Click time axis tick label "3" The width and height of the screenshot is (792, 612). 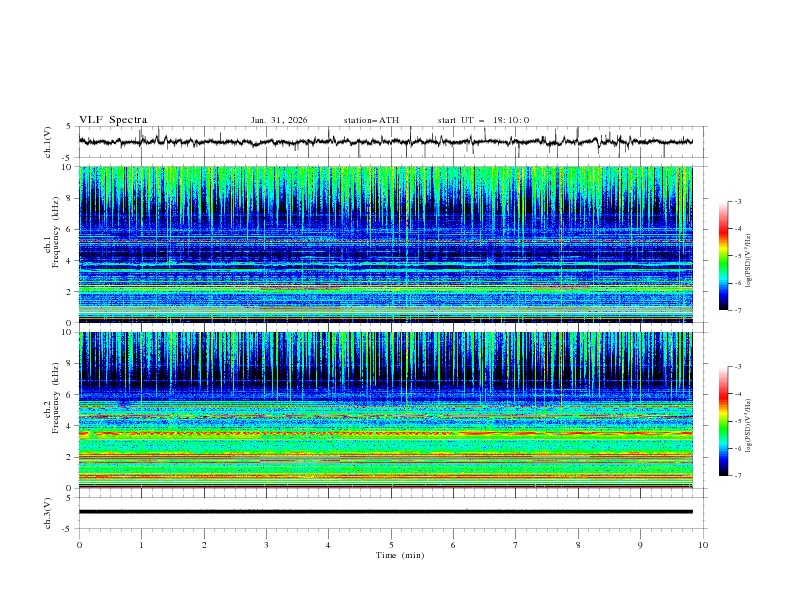(266, 545)
